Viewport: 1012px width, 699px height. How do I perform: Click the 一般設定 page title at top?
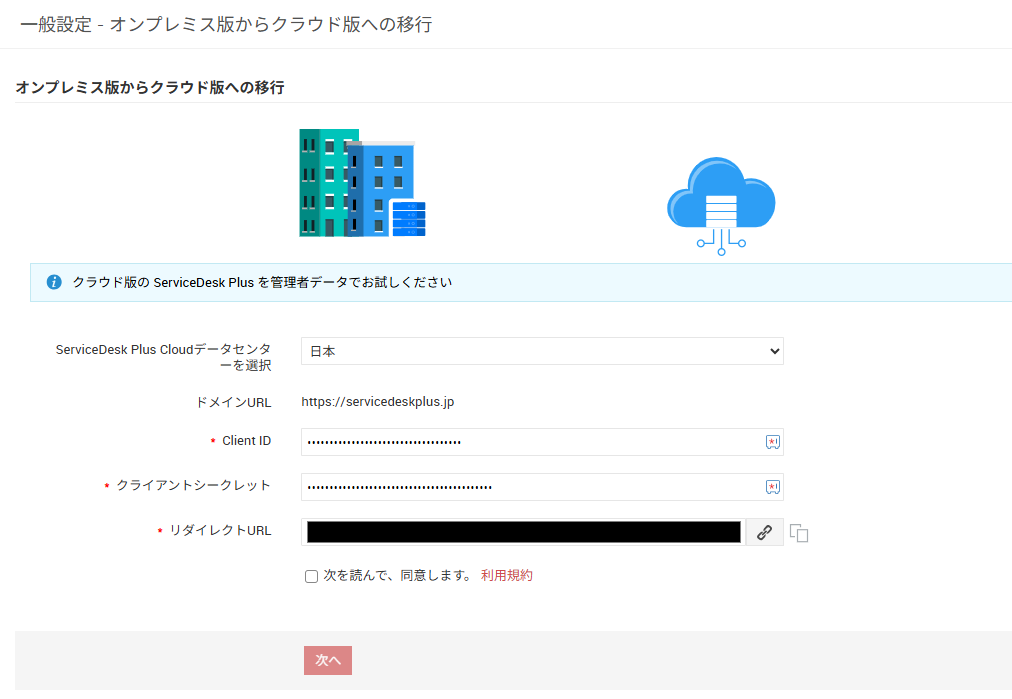227,25
